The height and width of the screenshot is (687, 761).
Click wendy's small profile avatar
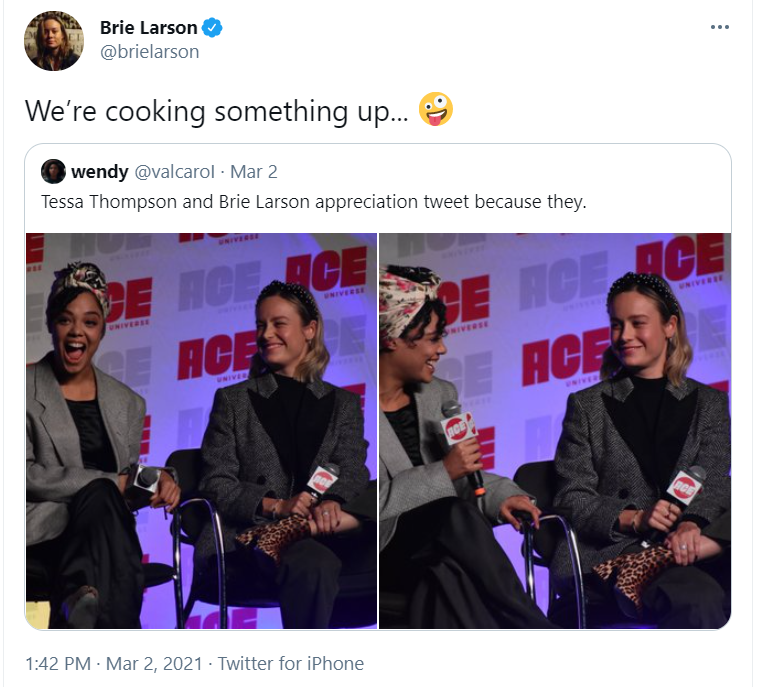point(53,171)
